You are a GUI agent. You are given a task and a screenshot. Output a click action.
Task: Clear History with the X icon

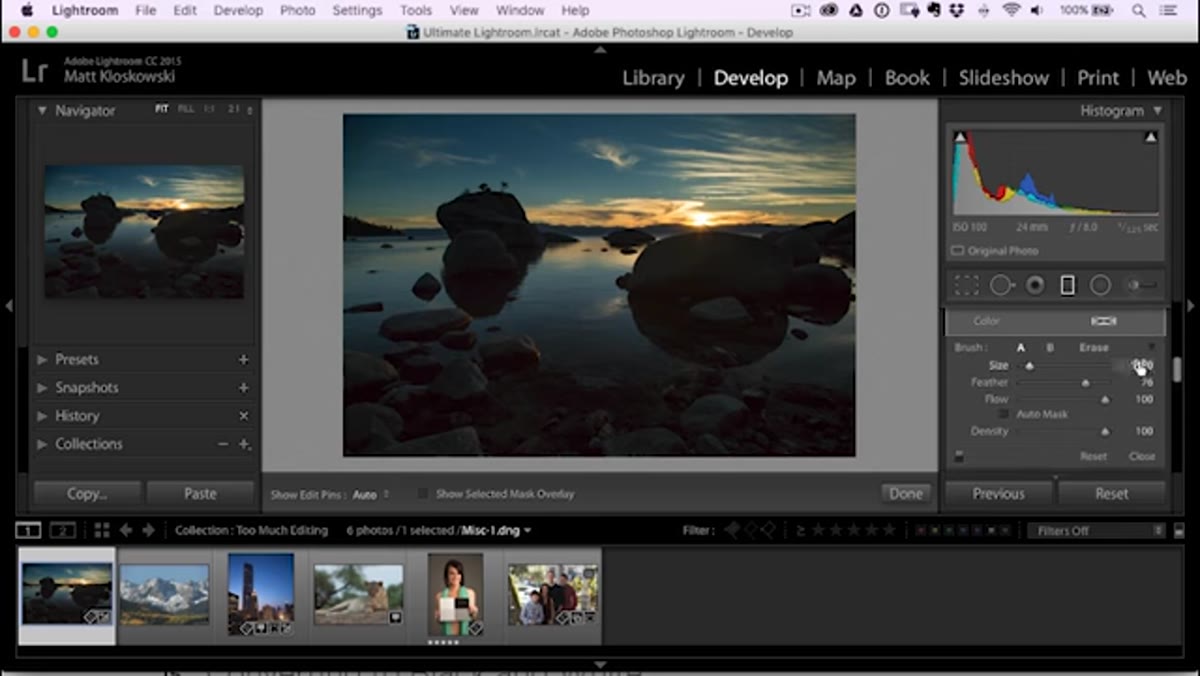tap(243, 416)
